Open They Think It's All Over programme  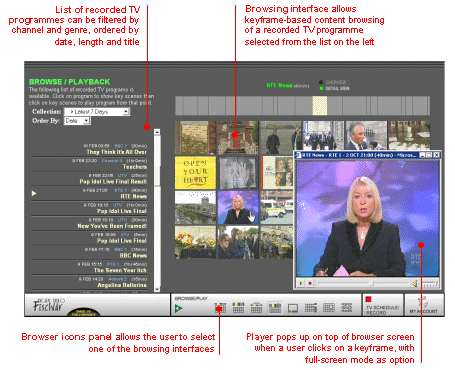(x=116, y=152)
